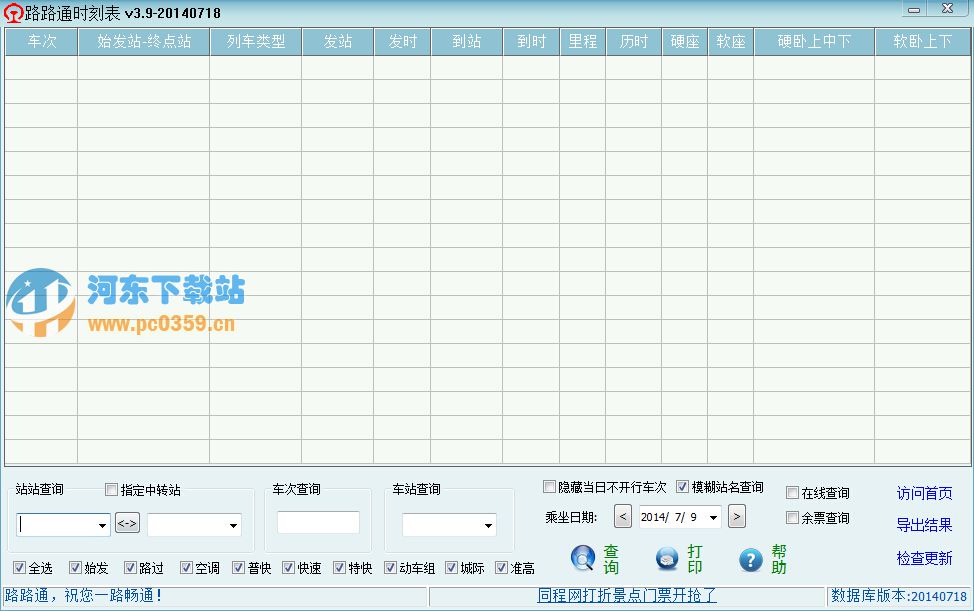Uncheck the 动车组 train type filter
This screenshot has width=974, height=611.
coord(390,567)
